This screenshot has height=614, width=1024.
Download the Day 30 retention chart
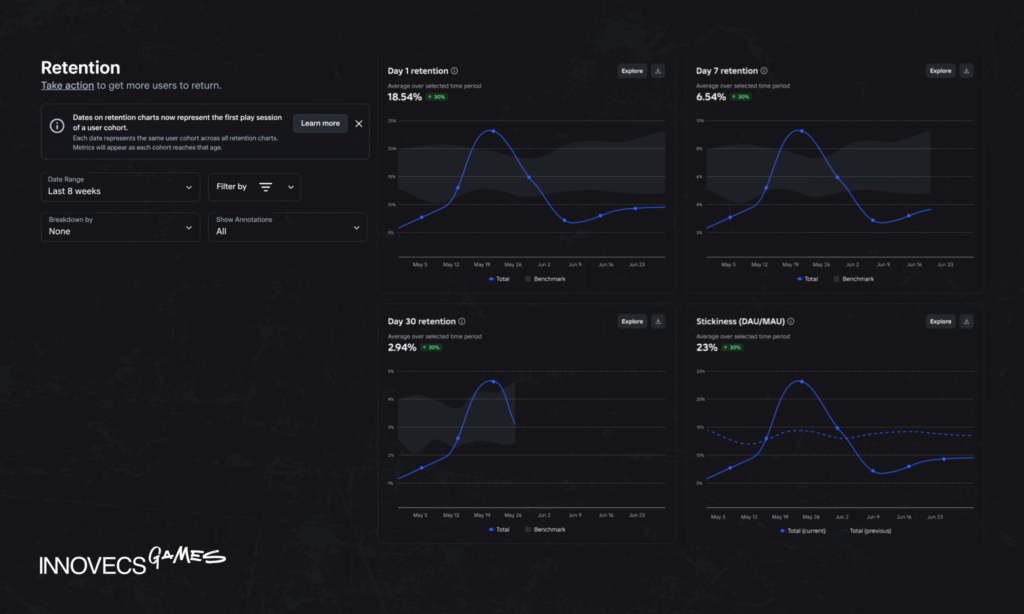coord(658,321)
